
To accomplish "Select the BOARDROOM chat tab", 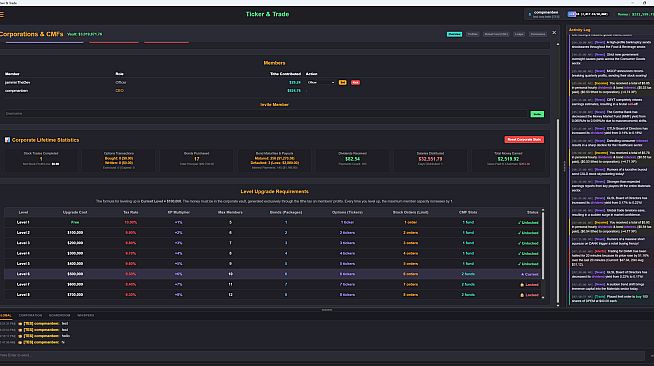I will coord(60,316).
